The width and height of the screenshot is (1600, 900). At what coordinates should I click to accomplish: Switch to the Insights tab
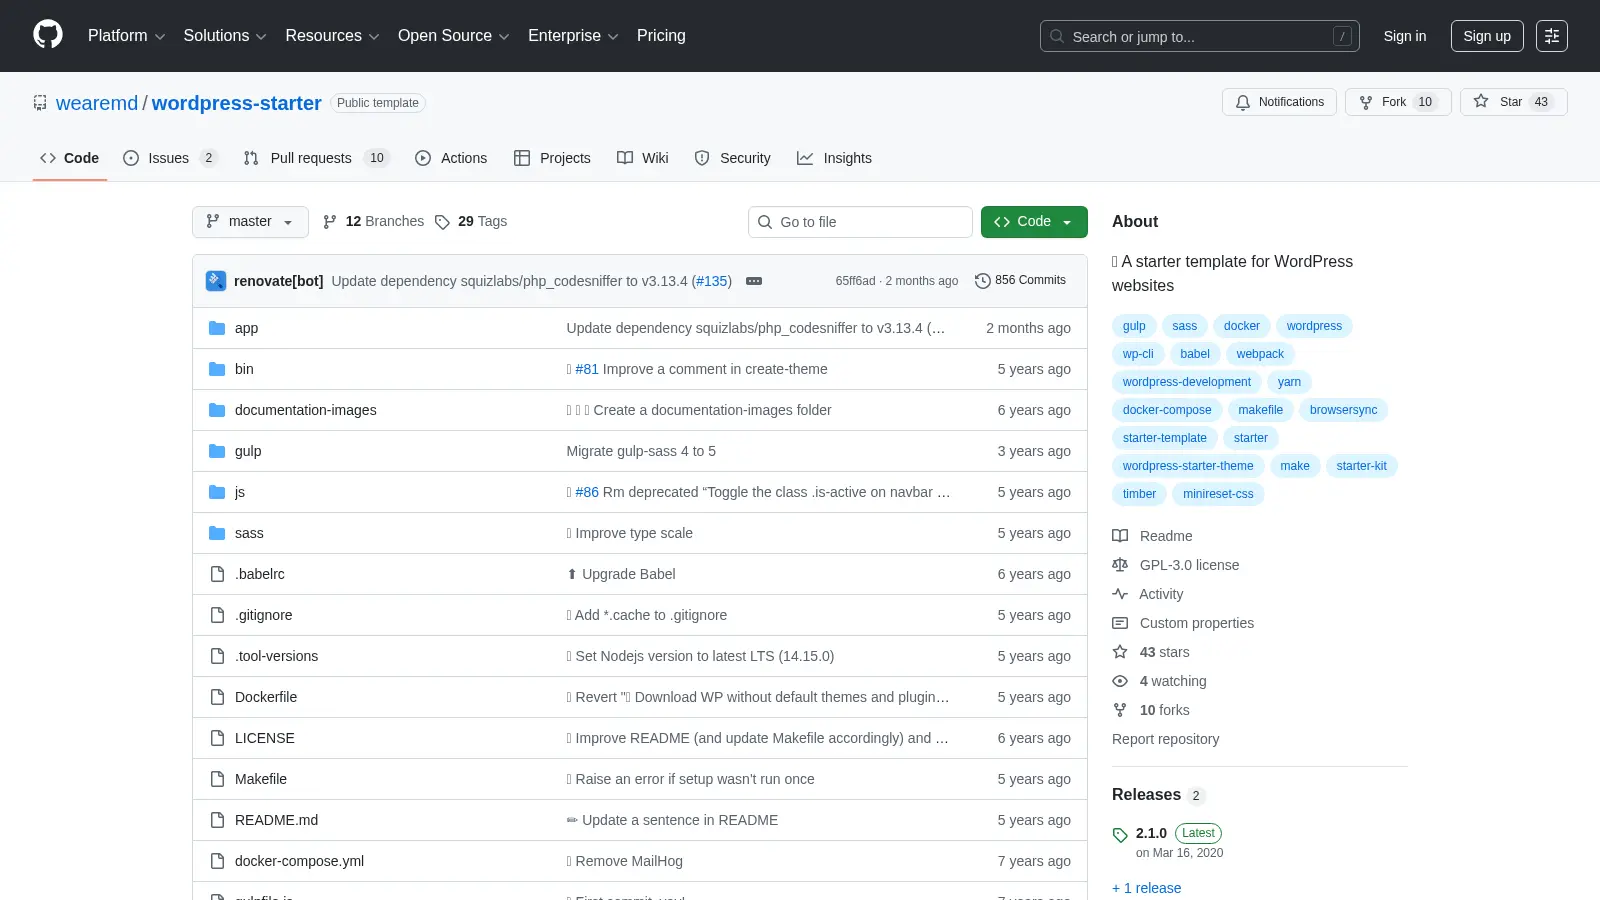click(834, 158)
